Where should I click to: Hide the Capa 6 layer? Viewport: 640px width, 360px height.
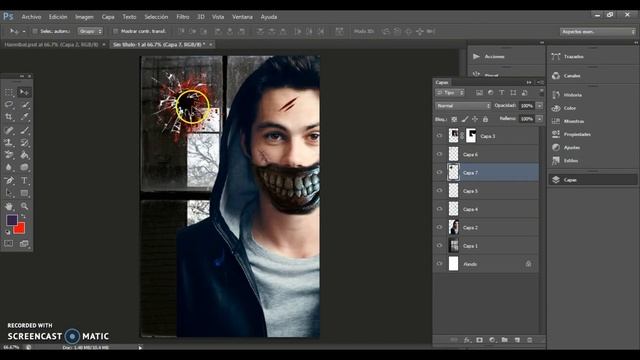click(440, 154)
